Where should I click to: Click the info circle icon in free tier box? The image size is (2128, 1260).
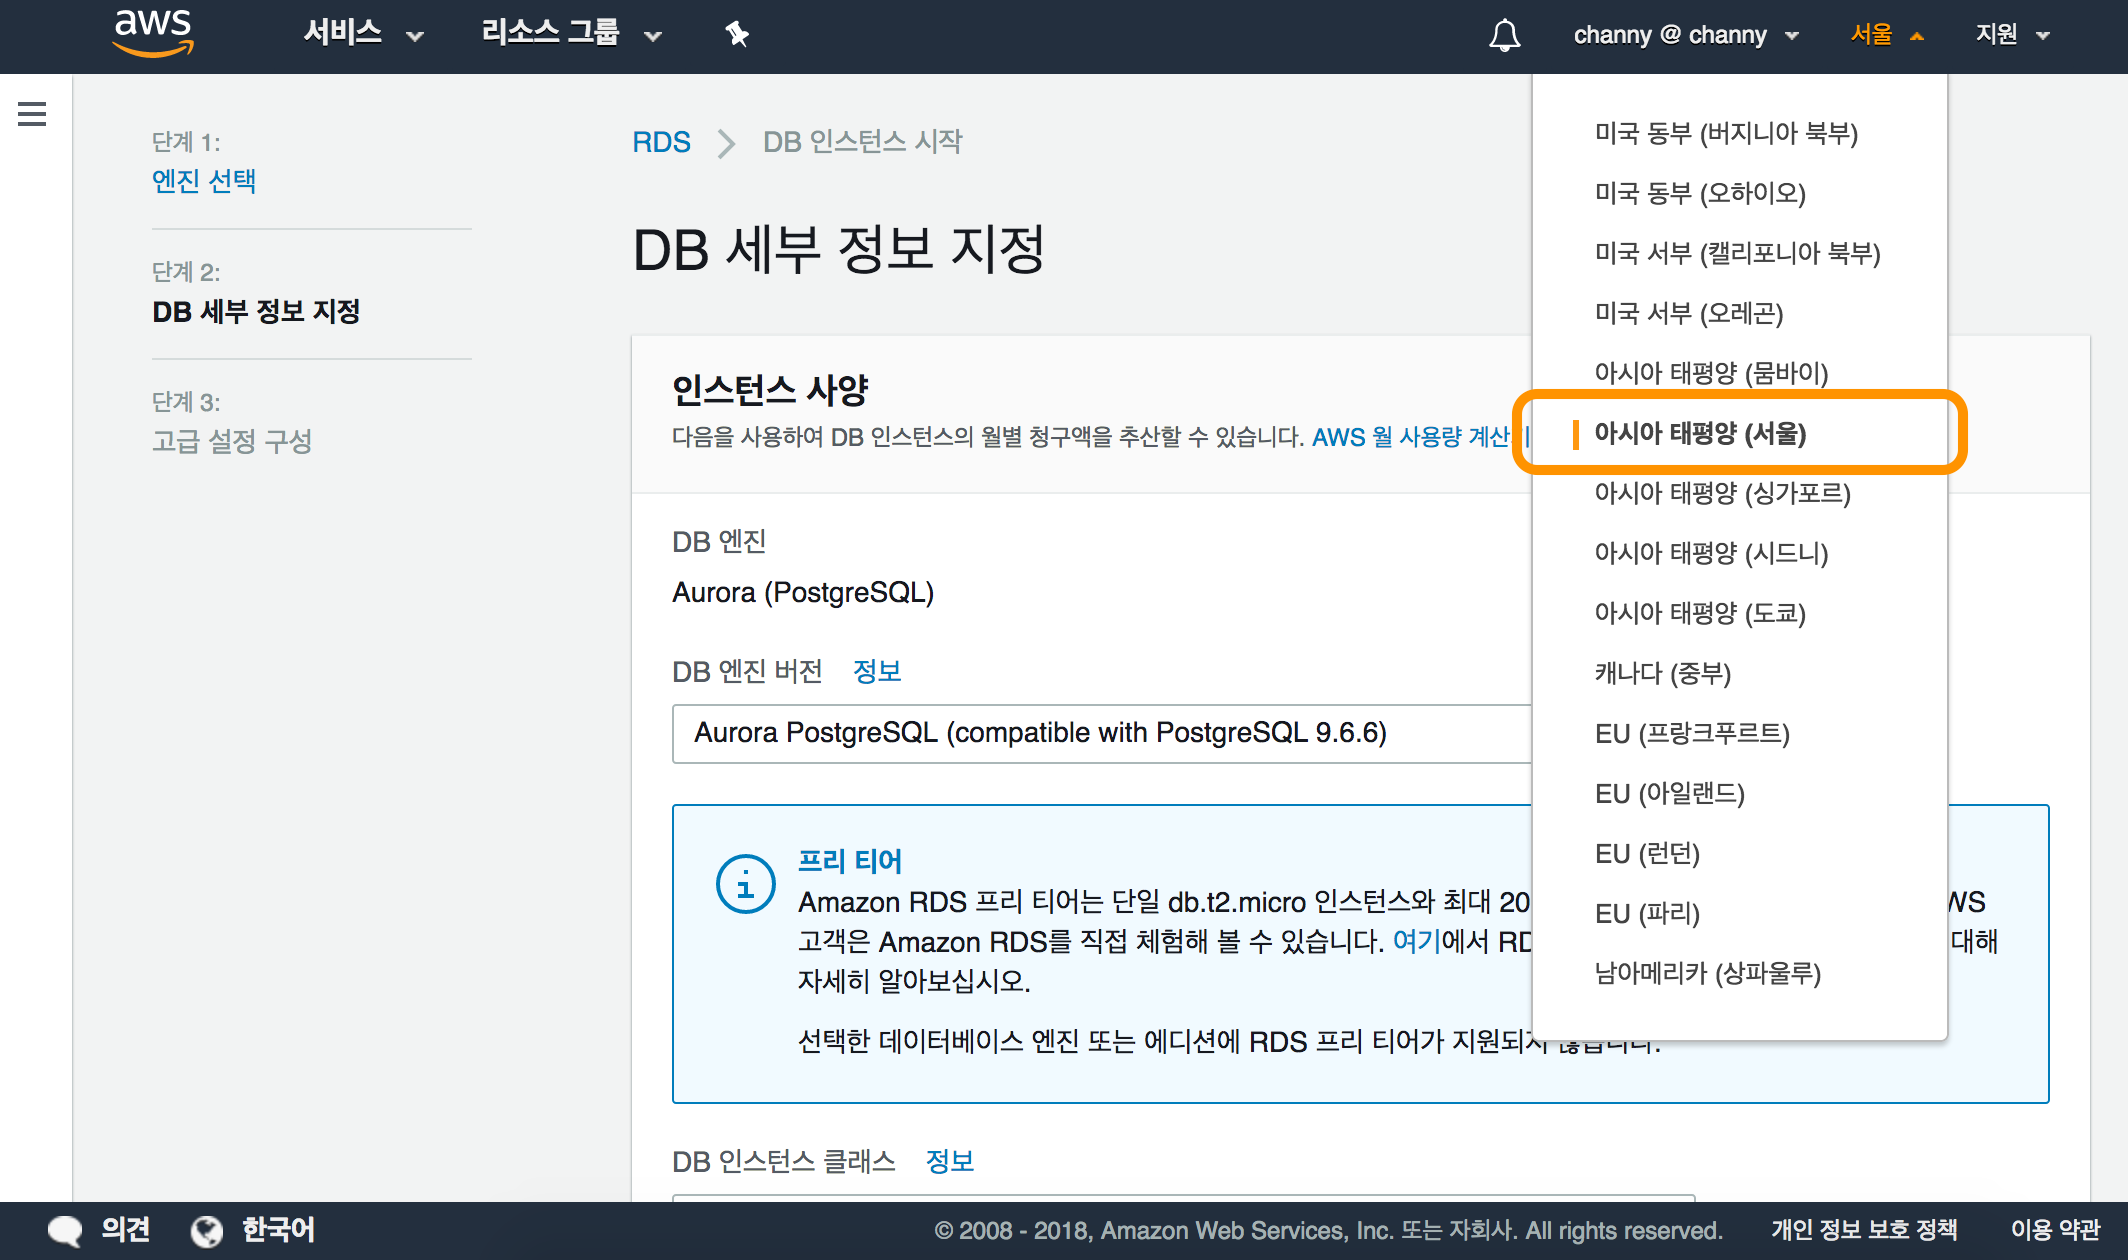745,884
